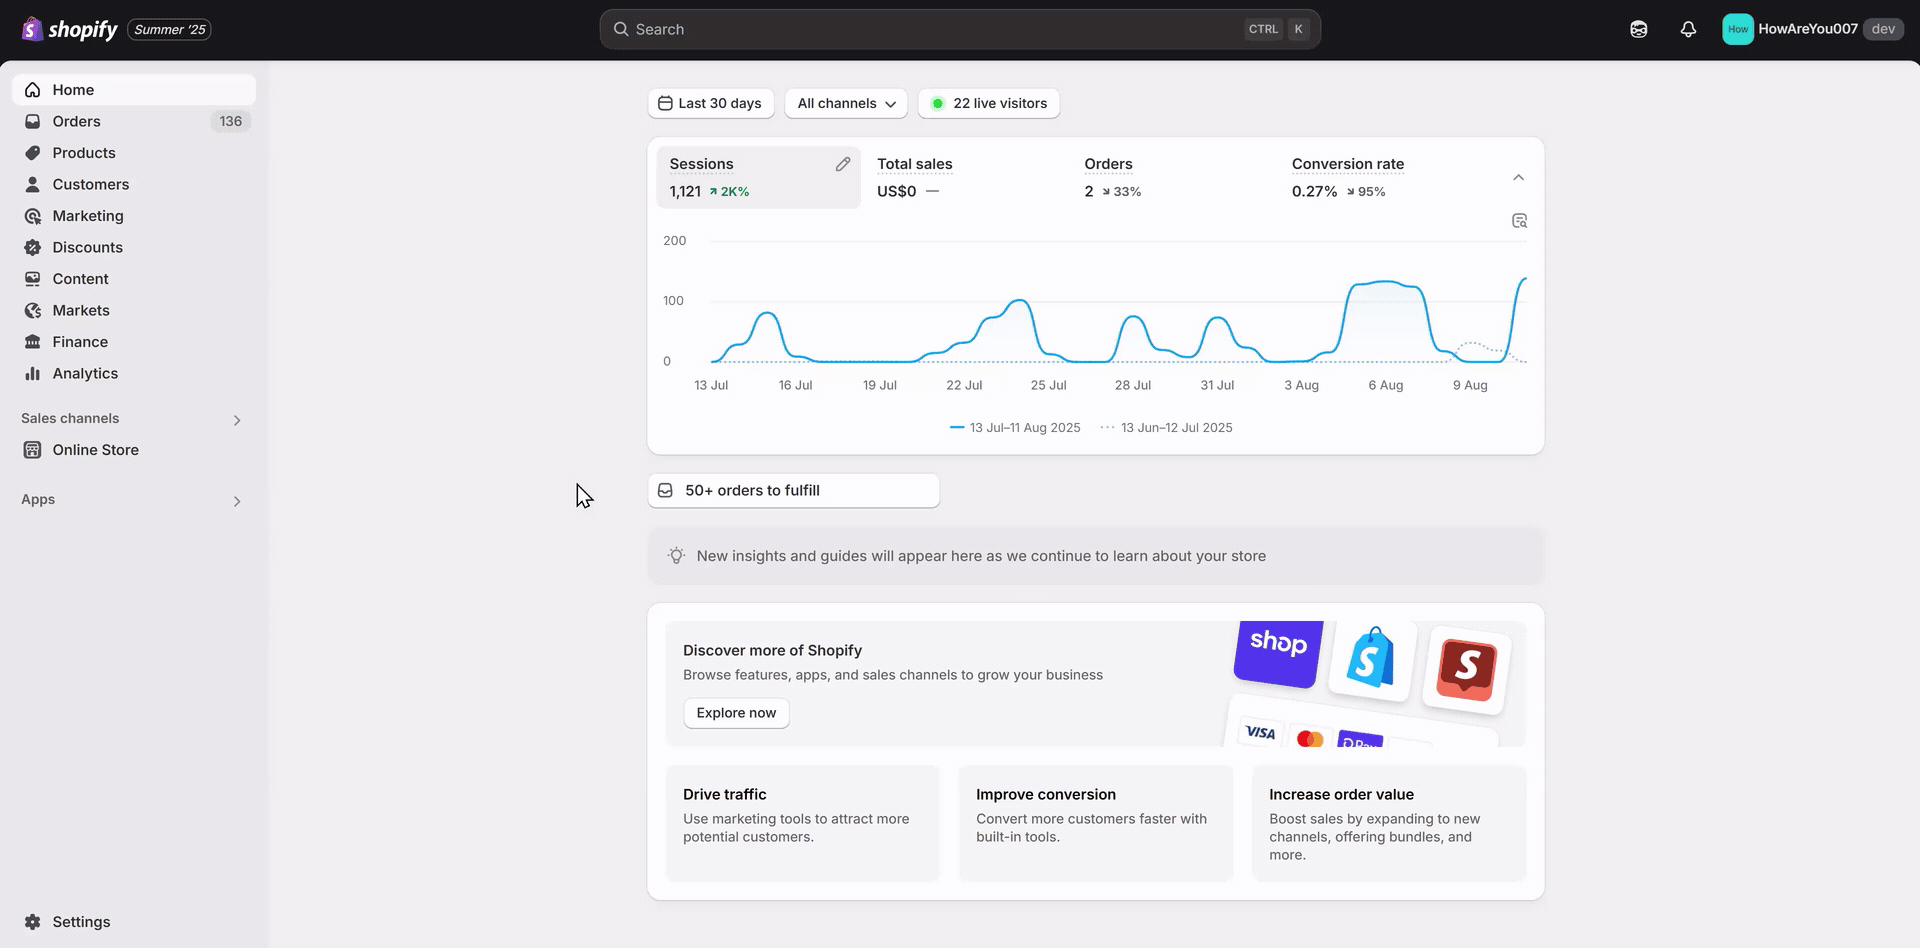Open the Home sidebar icon

coord(33,90)
